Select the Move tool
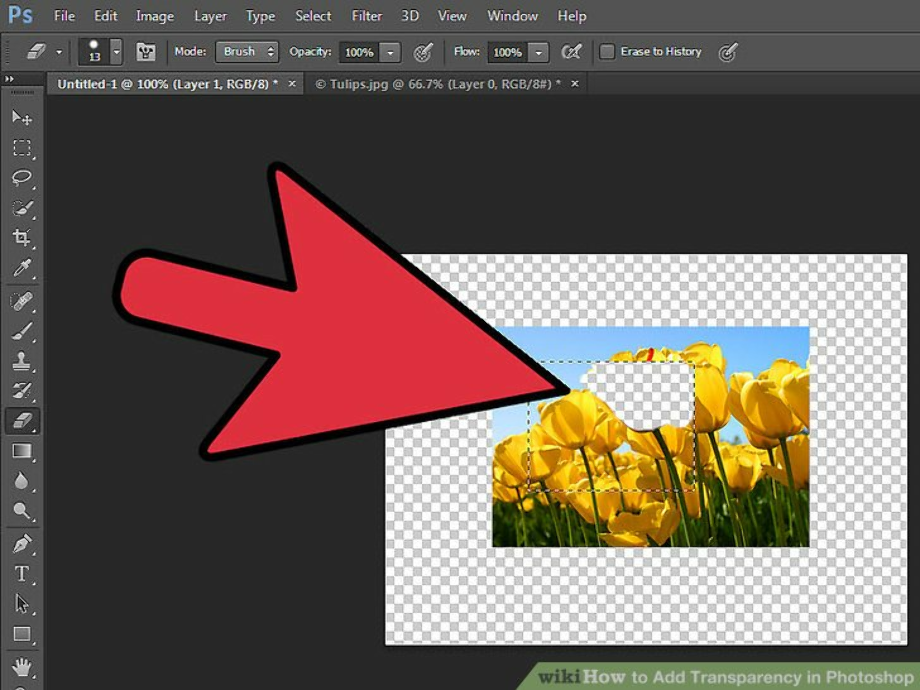The height and width of the screenshot is (690, 920). coord(22,117)
